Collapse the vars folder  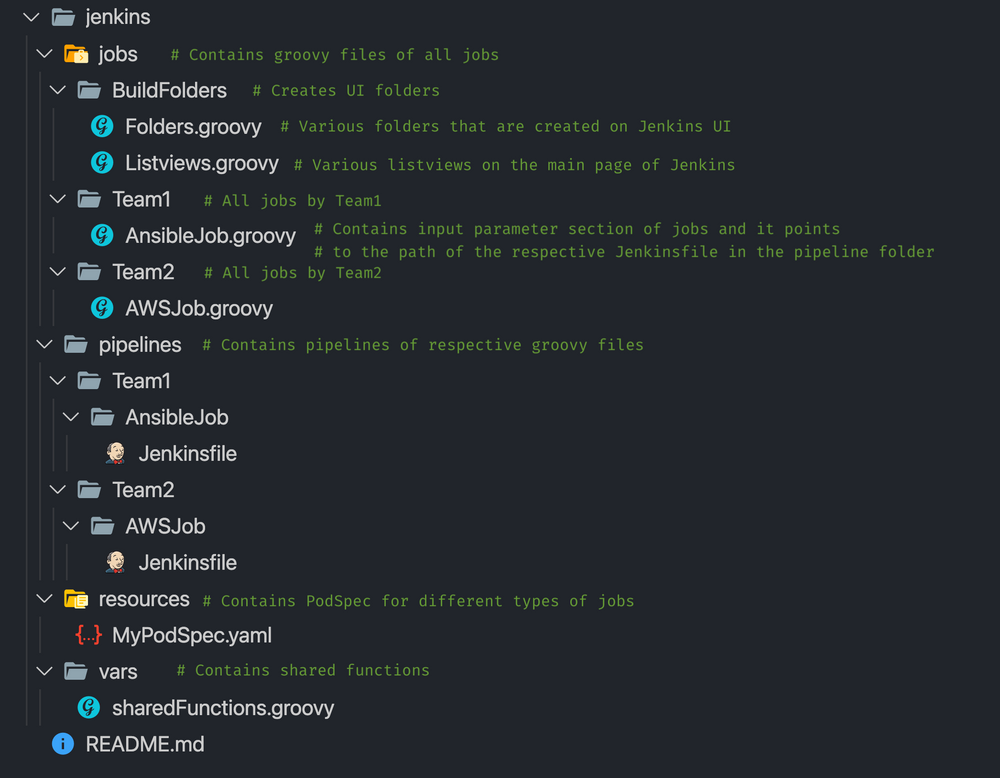tap(44, 671)
